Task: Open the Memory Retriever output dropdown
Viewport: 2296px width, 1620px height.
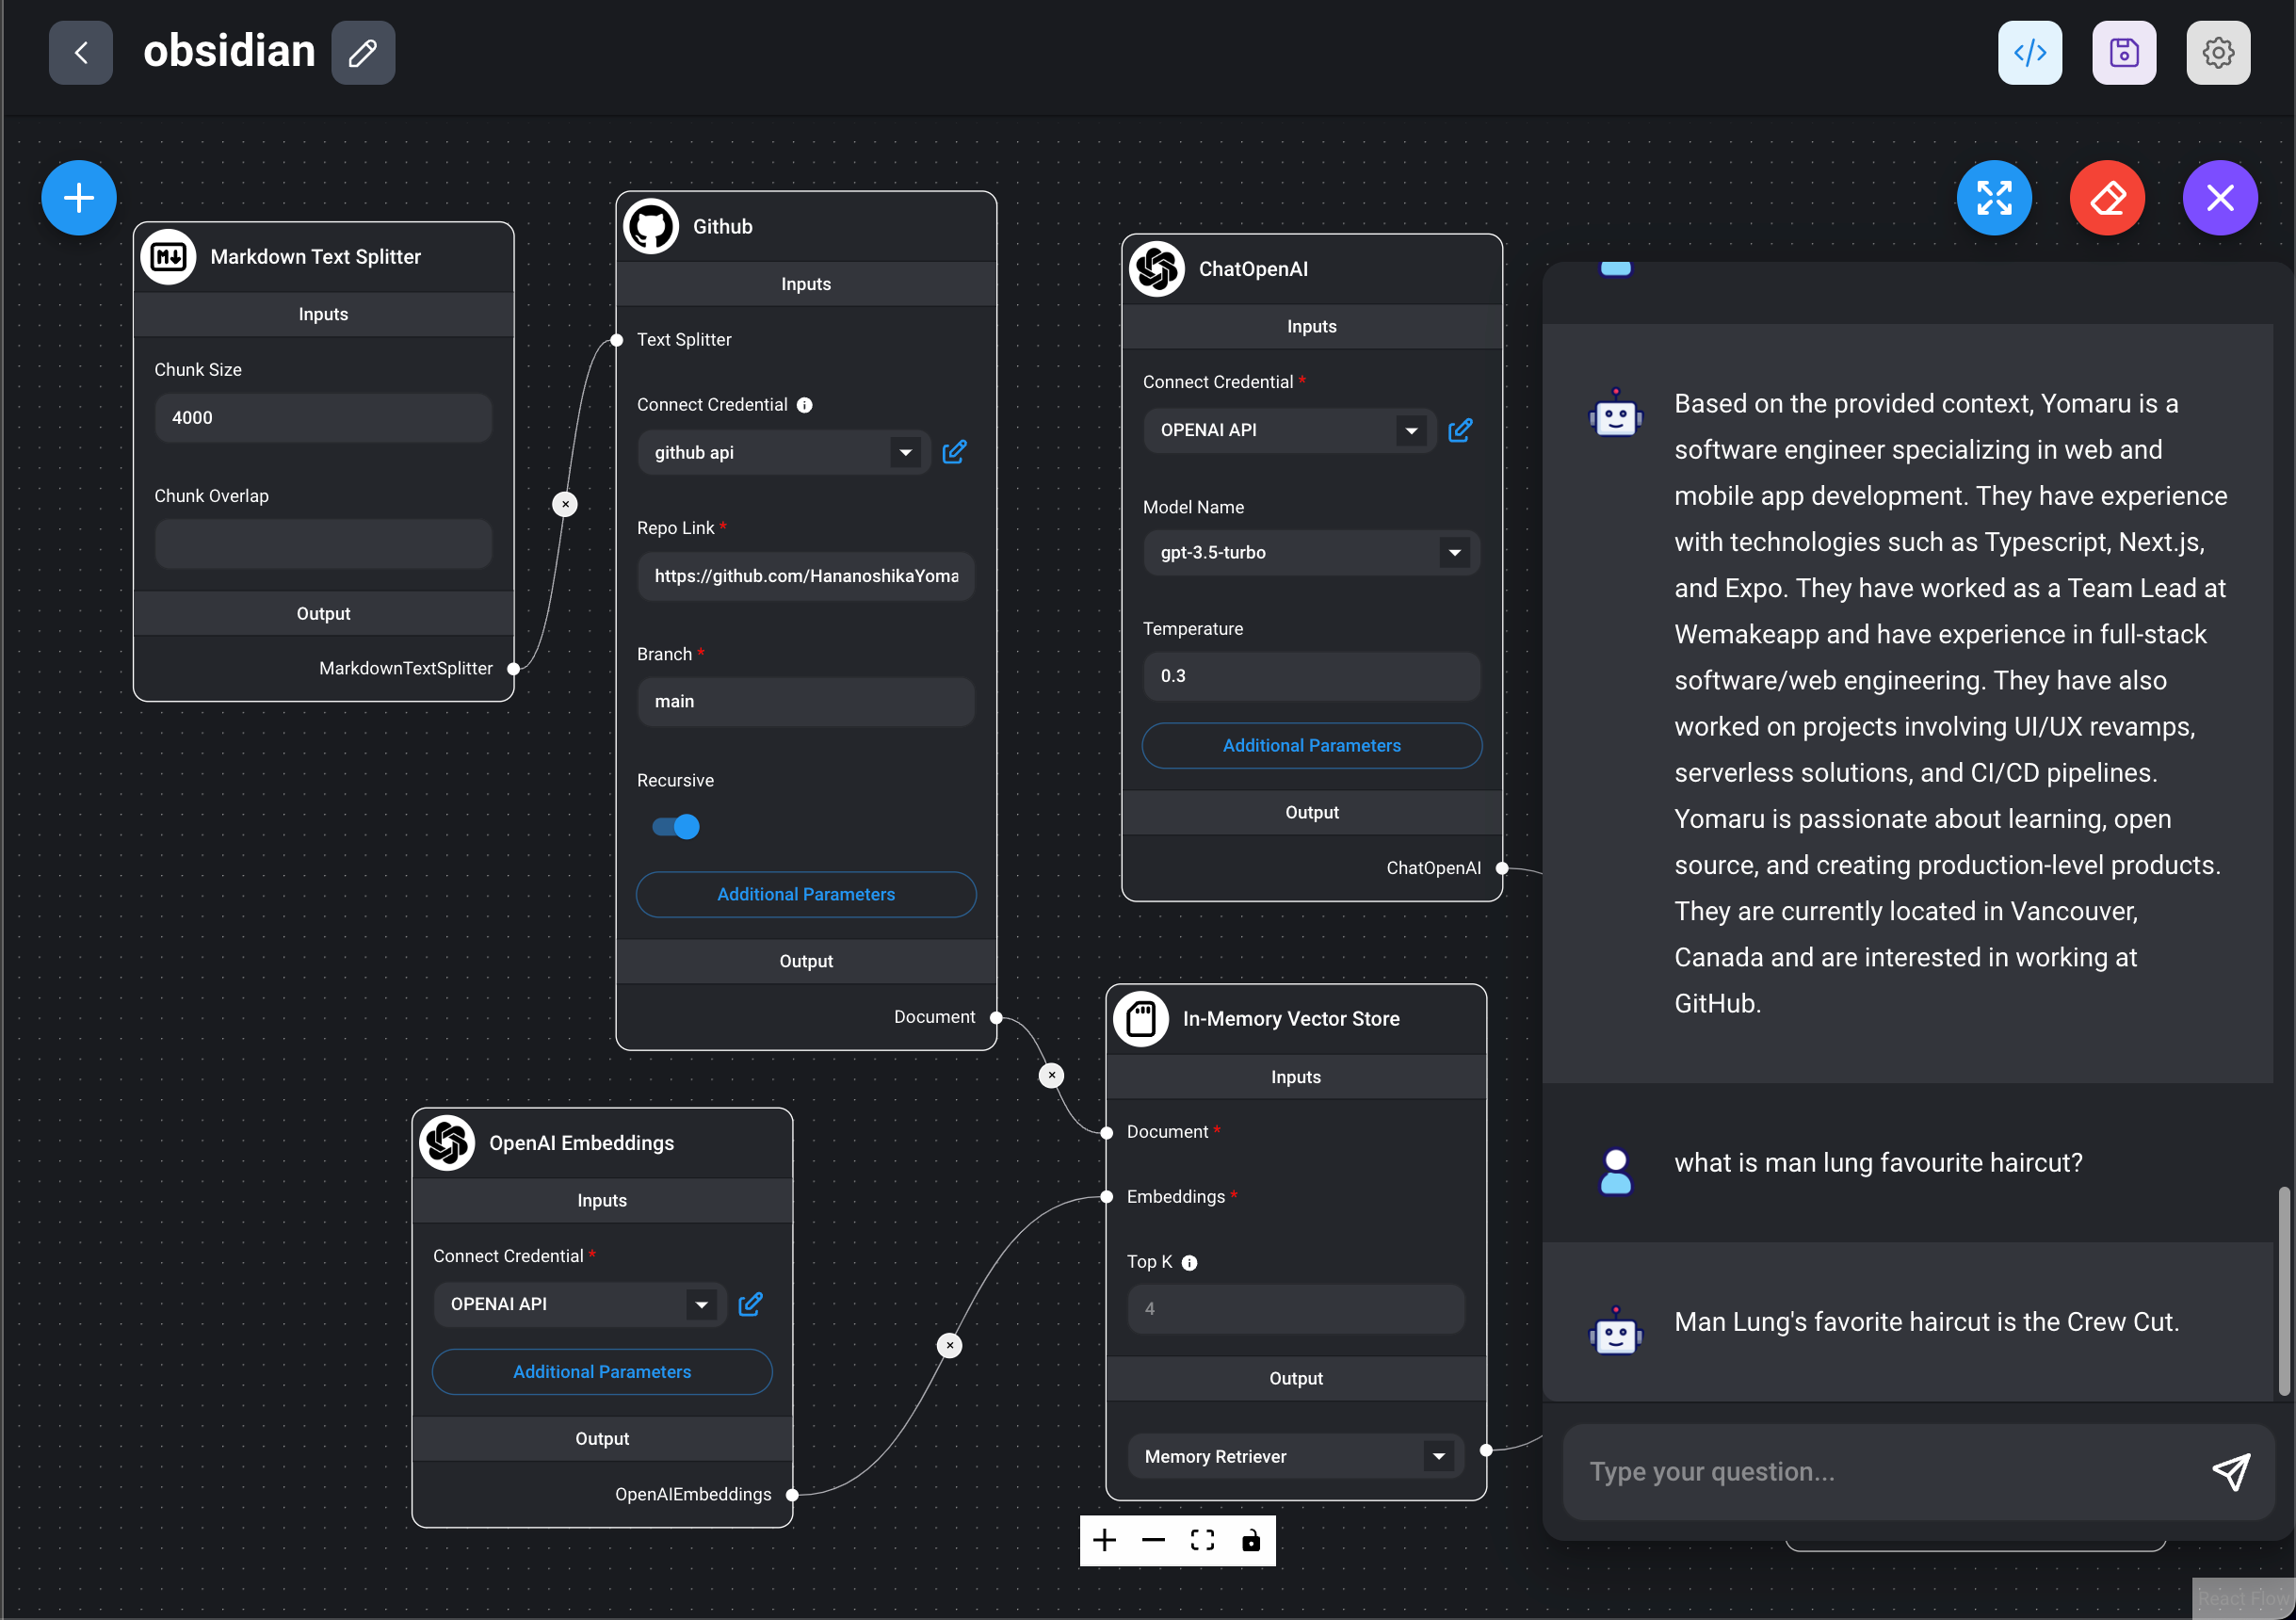Action: coord(1438,1456)
